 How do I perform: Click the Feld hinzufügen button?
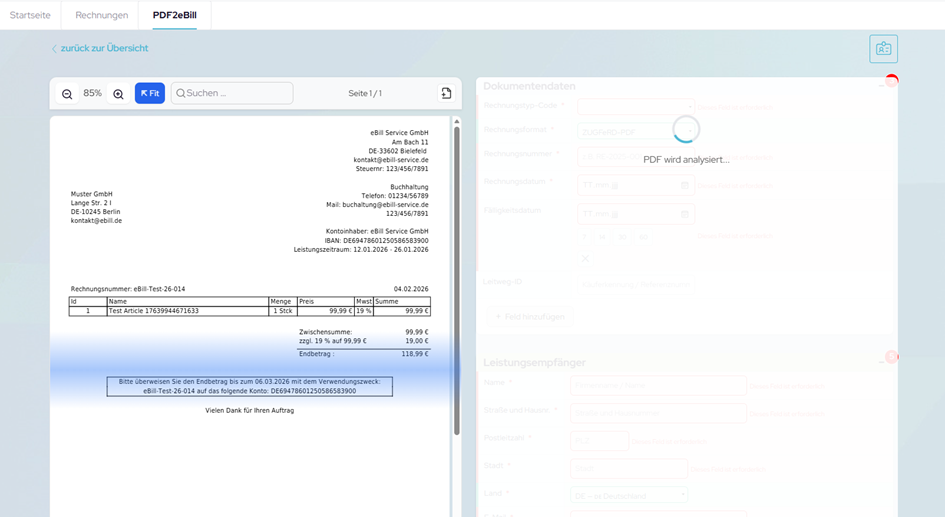pyautogui.click(x=530, y=316)
